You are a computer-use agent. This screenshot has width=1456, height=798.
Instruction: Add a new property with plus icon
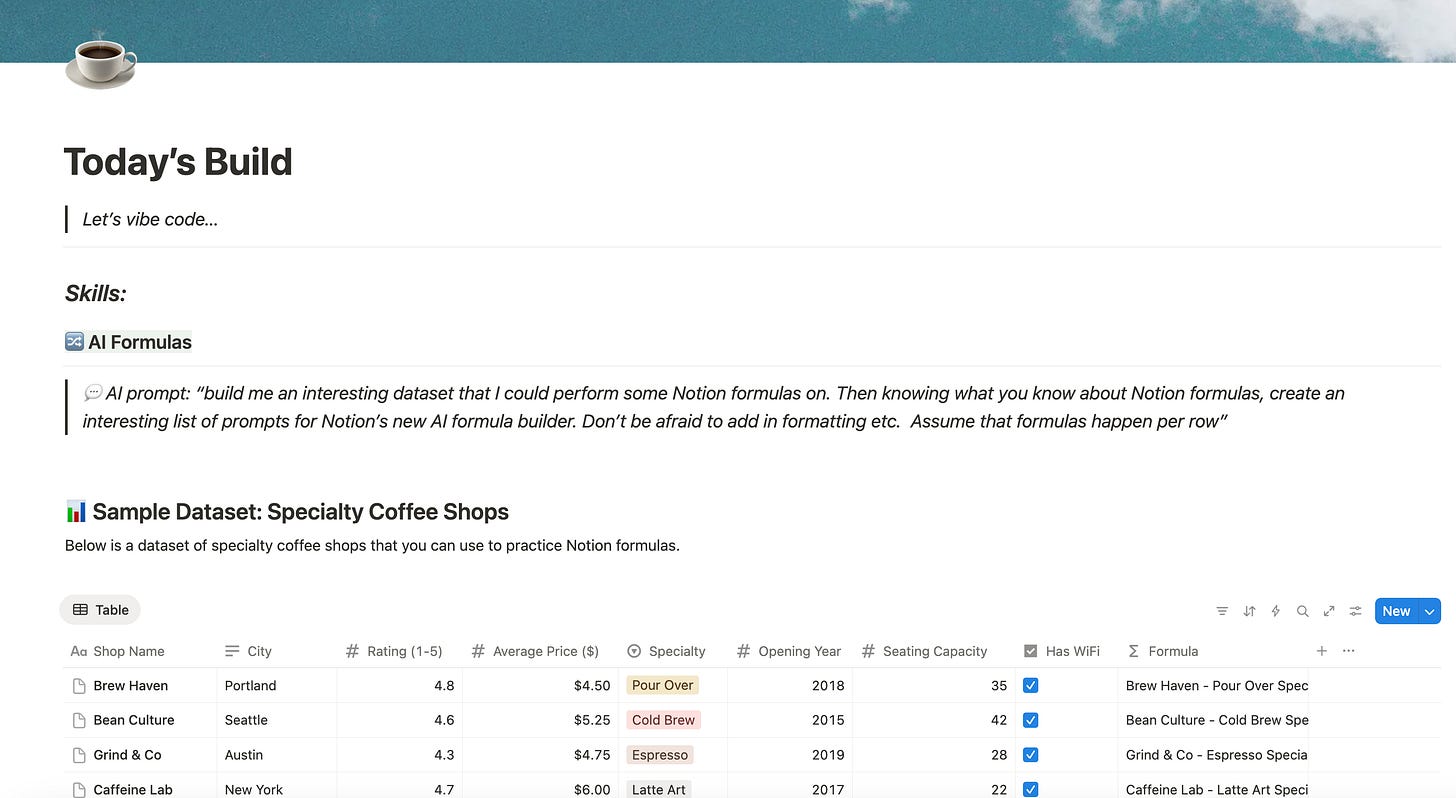click(1322, 651)
